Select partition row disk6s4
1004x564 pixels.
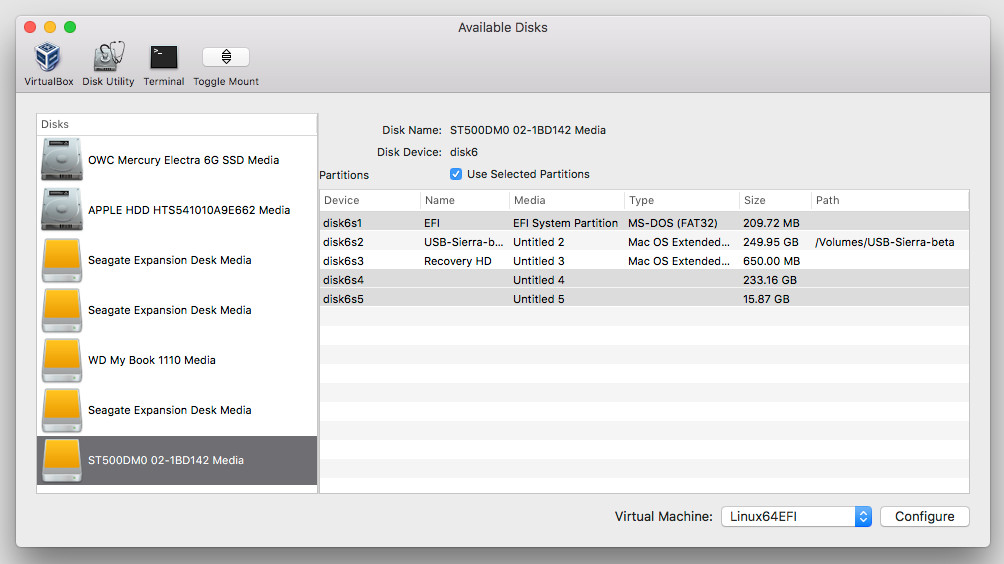point(644,280)
